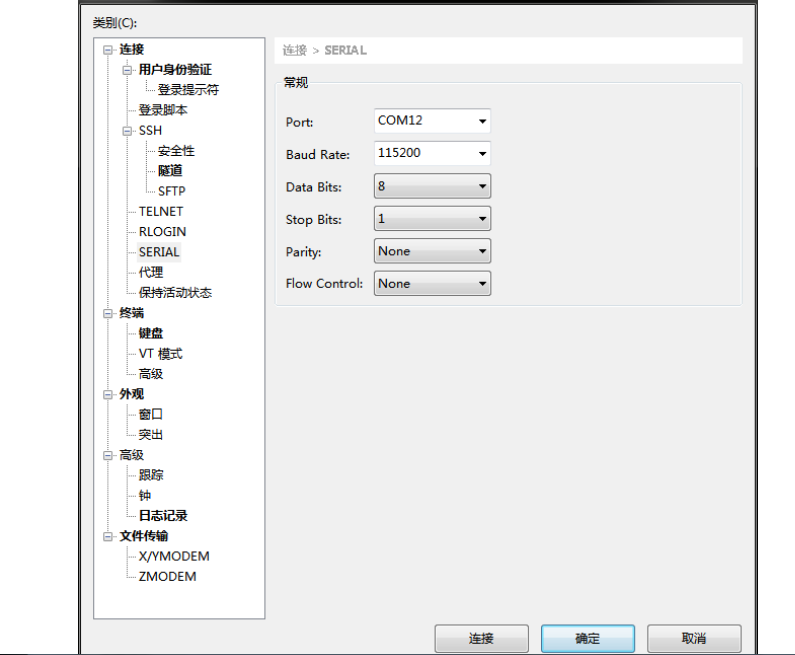This screenshot has width=795, height=655.
Task: Select RLOGIN tree item
Action: click(163, 232)
